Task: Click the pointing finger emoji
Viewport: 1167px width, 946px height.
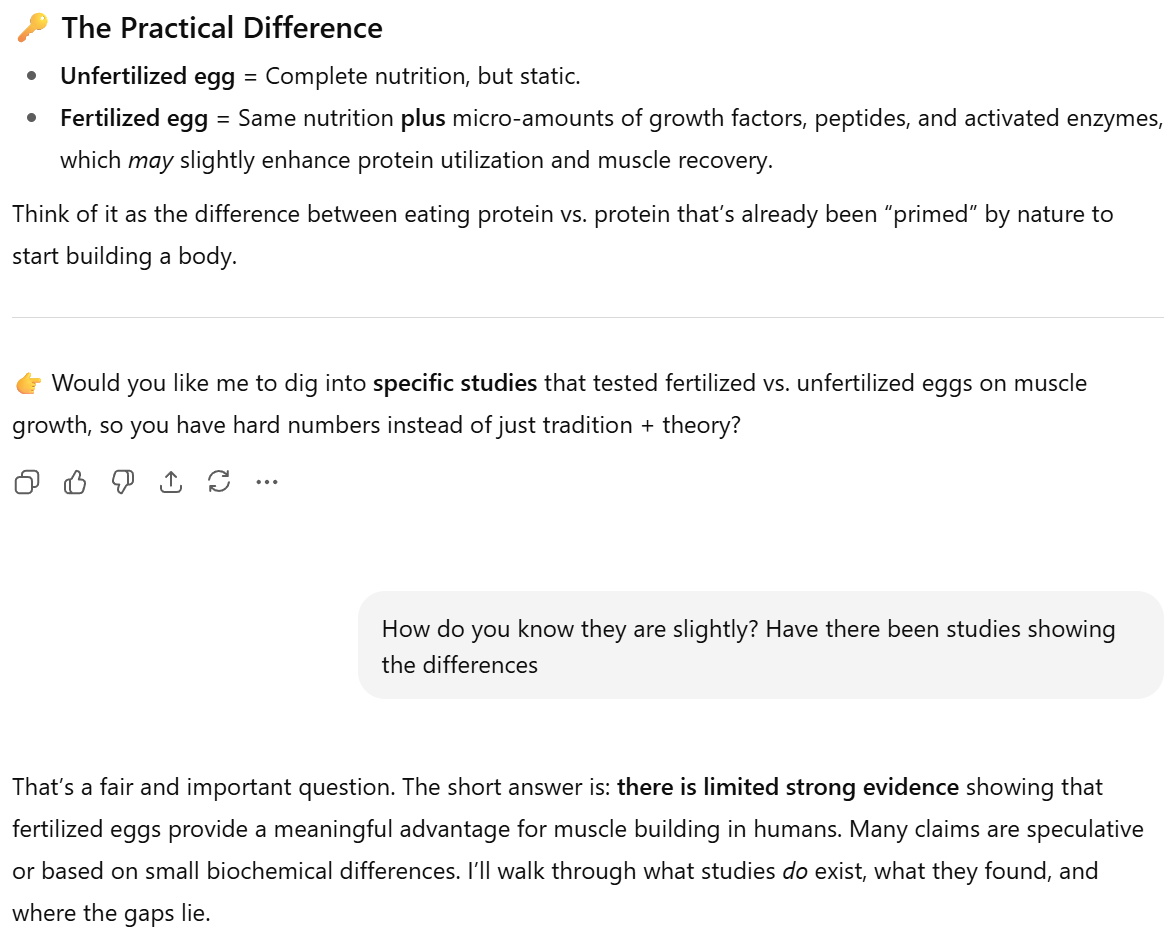Action: pyautogui.click(x=28, y=383)
